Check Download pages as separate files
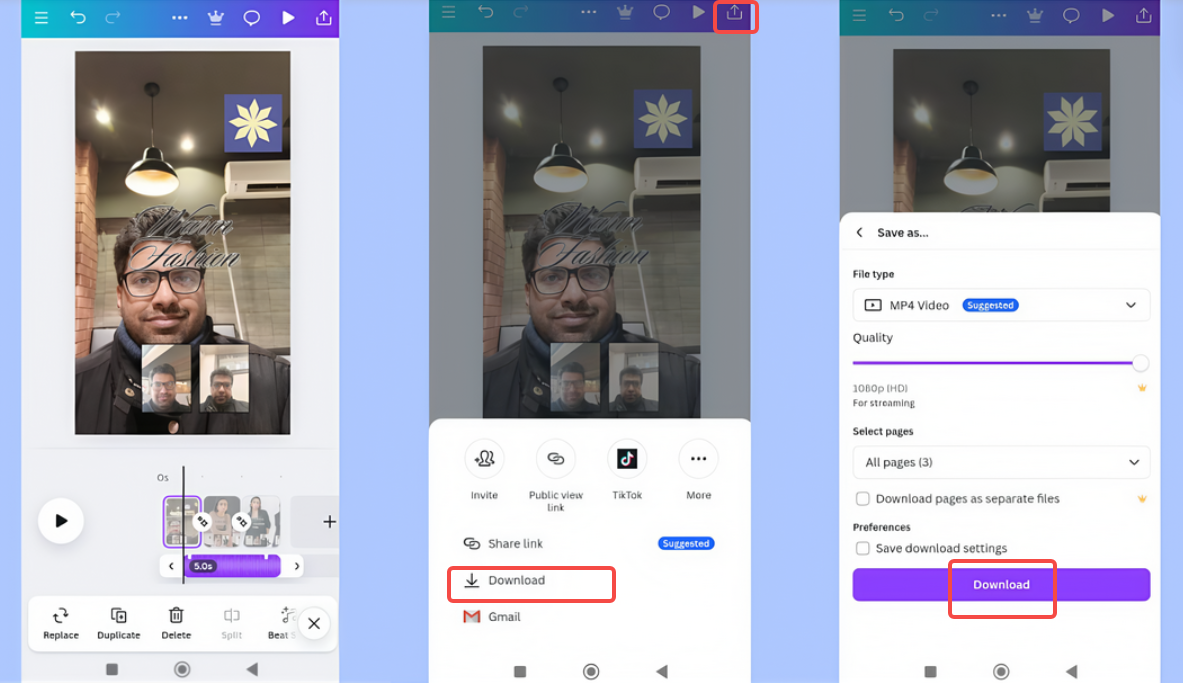This screenshot has width=1183, height=683. click(x=862, y=499)
